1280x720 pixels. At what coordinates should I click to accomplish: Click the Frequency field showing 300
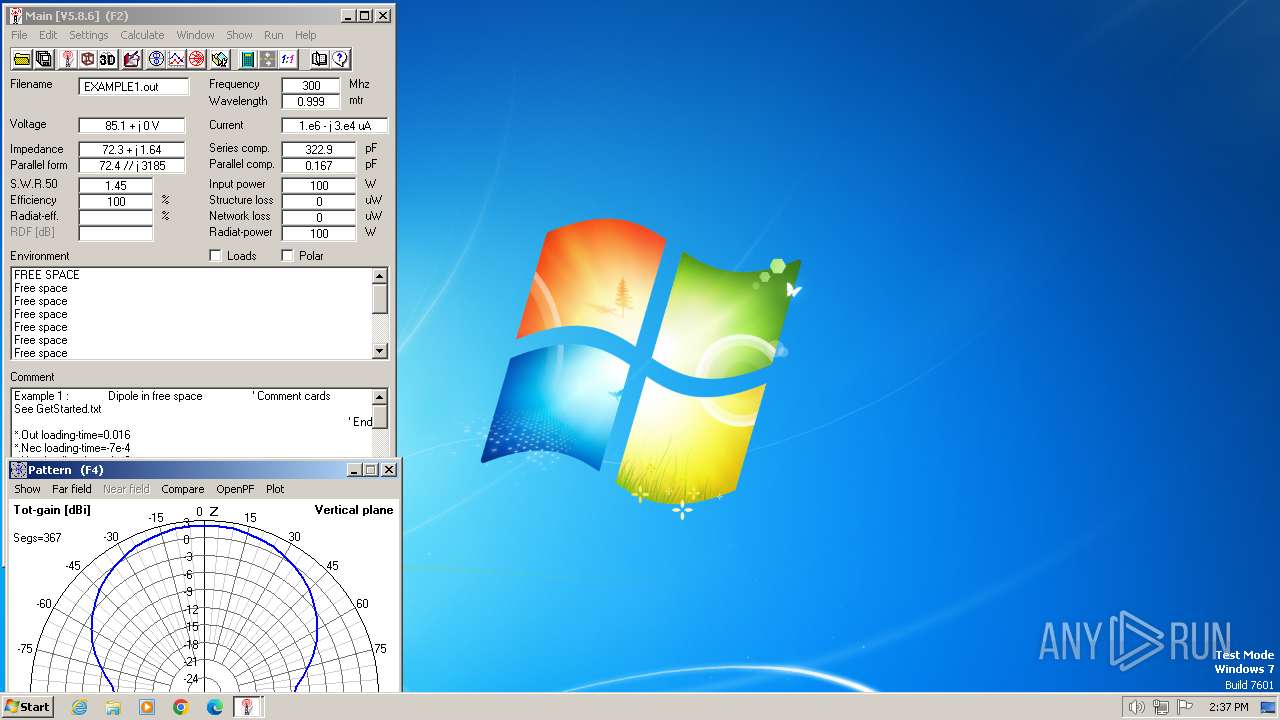[311, 86]
